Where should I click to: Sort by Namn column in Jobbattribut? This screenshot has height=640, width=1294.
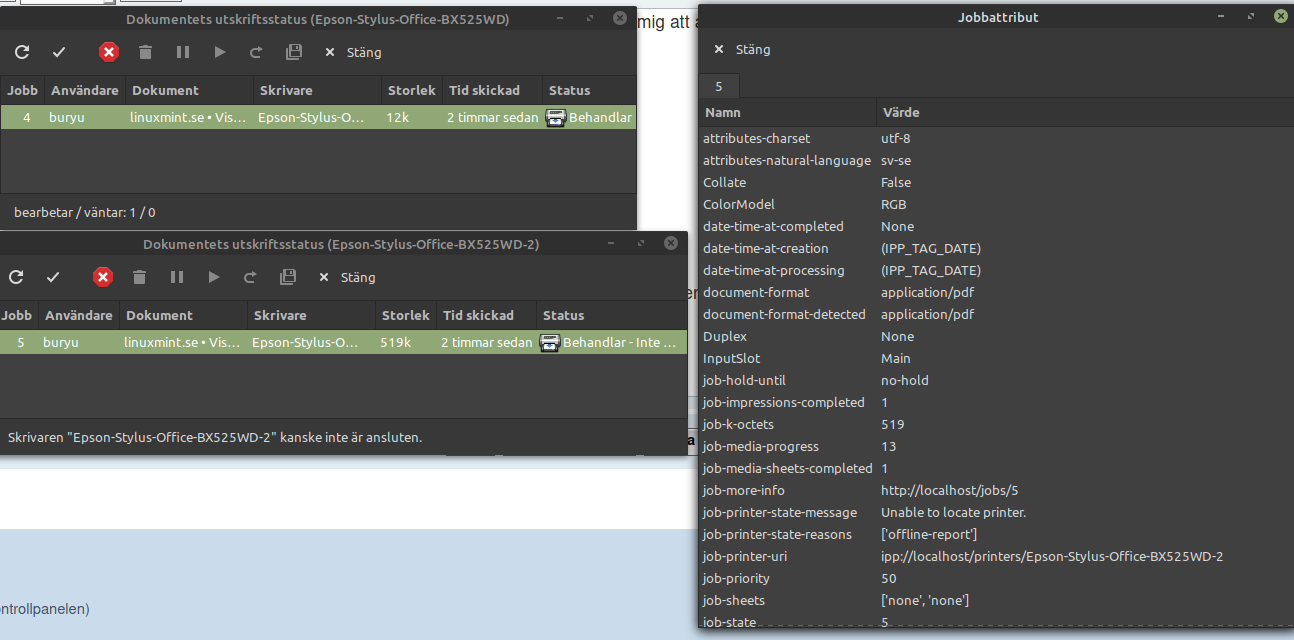[787, 113]
